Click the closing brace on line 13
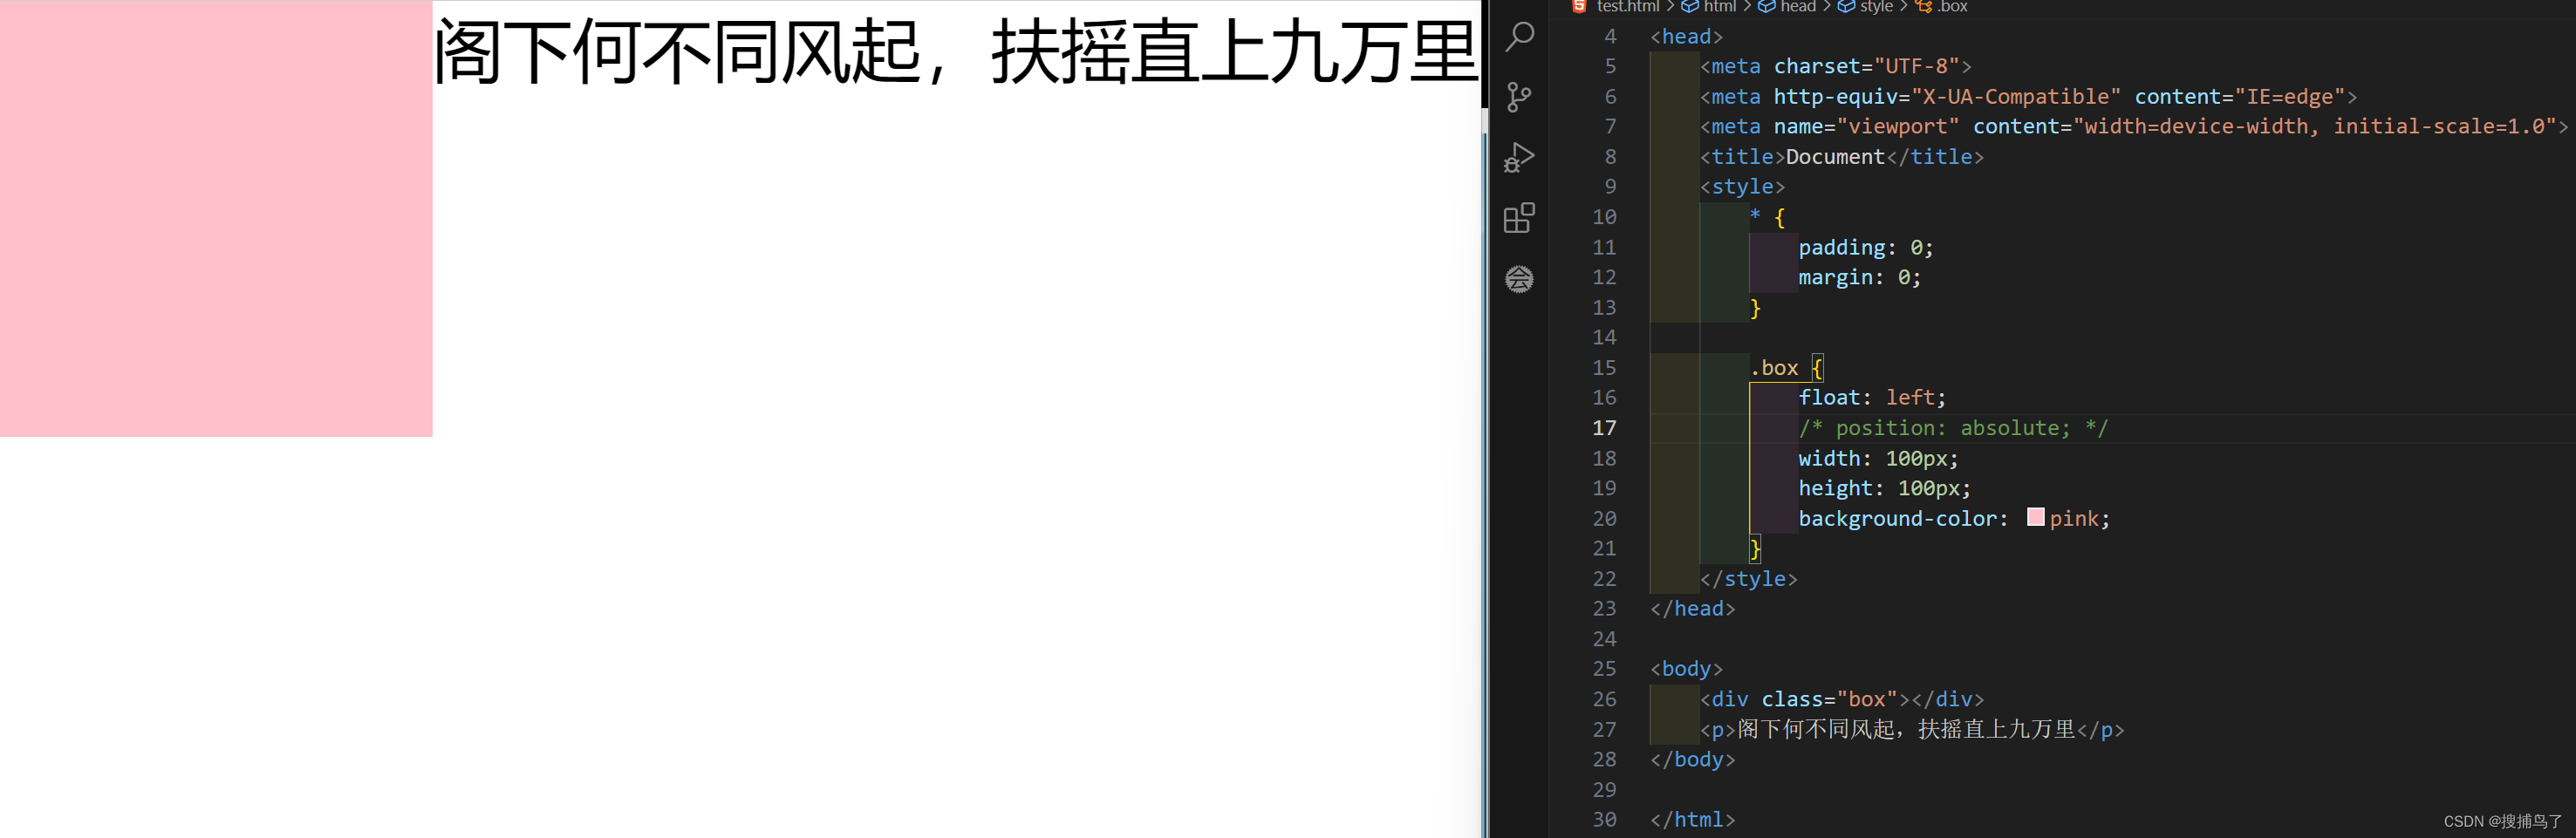The height and width of the screenshot is (838, 2576). [1755, 308]
